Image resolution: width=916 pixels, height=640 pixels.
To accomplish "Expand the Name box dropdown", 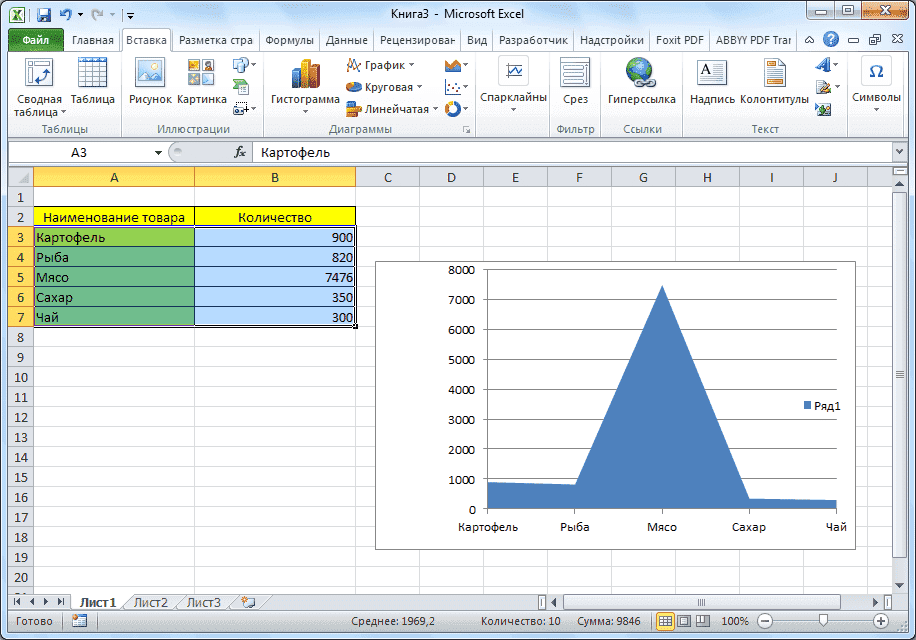I will [x=158, y=152].
